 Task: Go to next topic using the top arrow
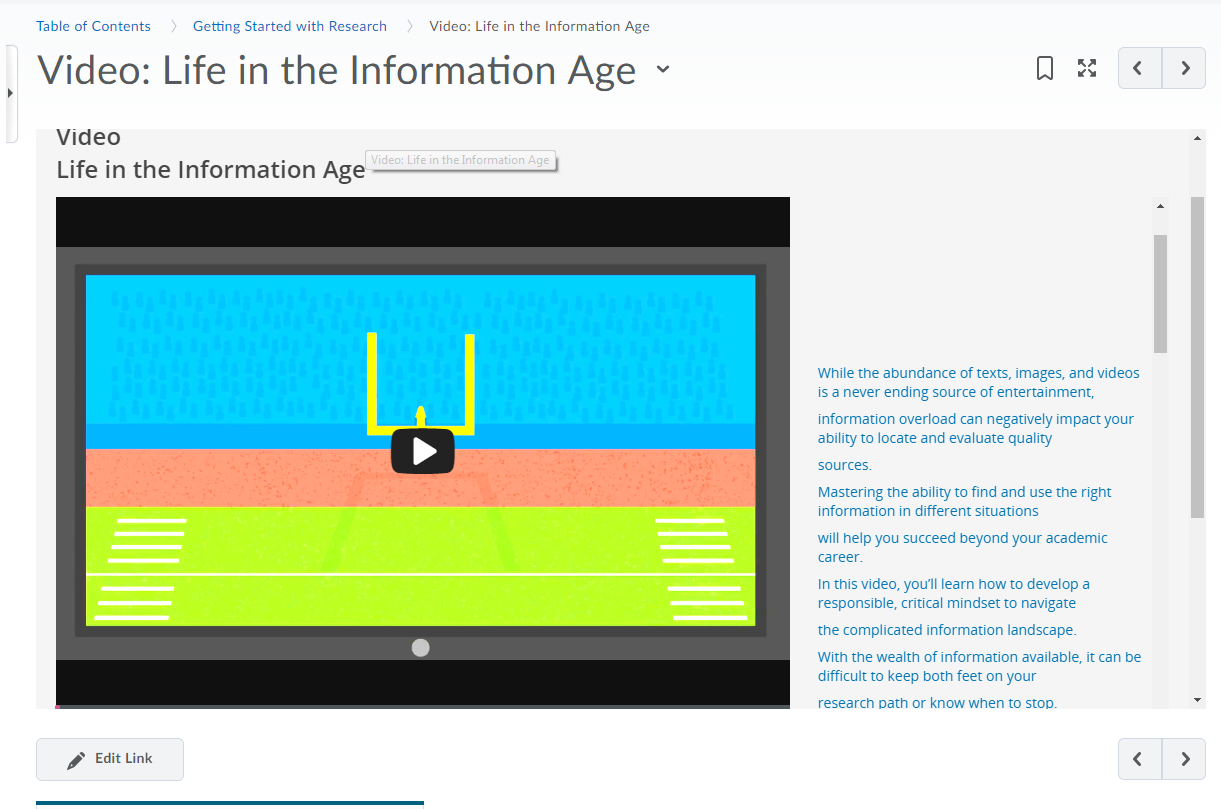[x=1184, y=68]
